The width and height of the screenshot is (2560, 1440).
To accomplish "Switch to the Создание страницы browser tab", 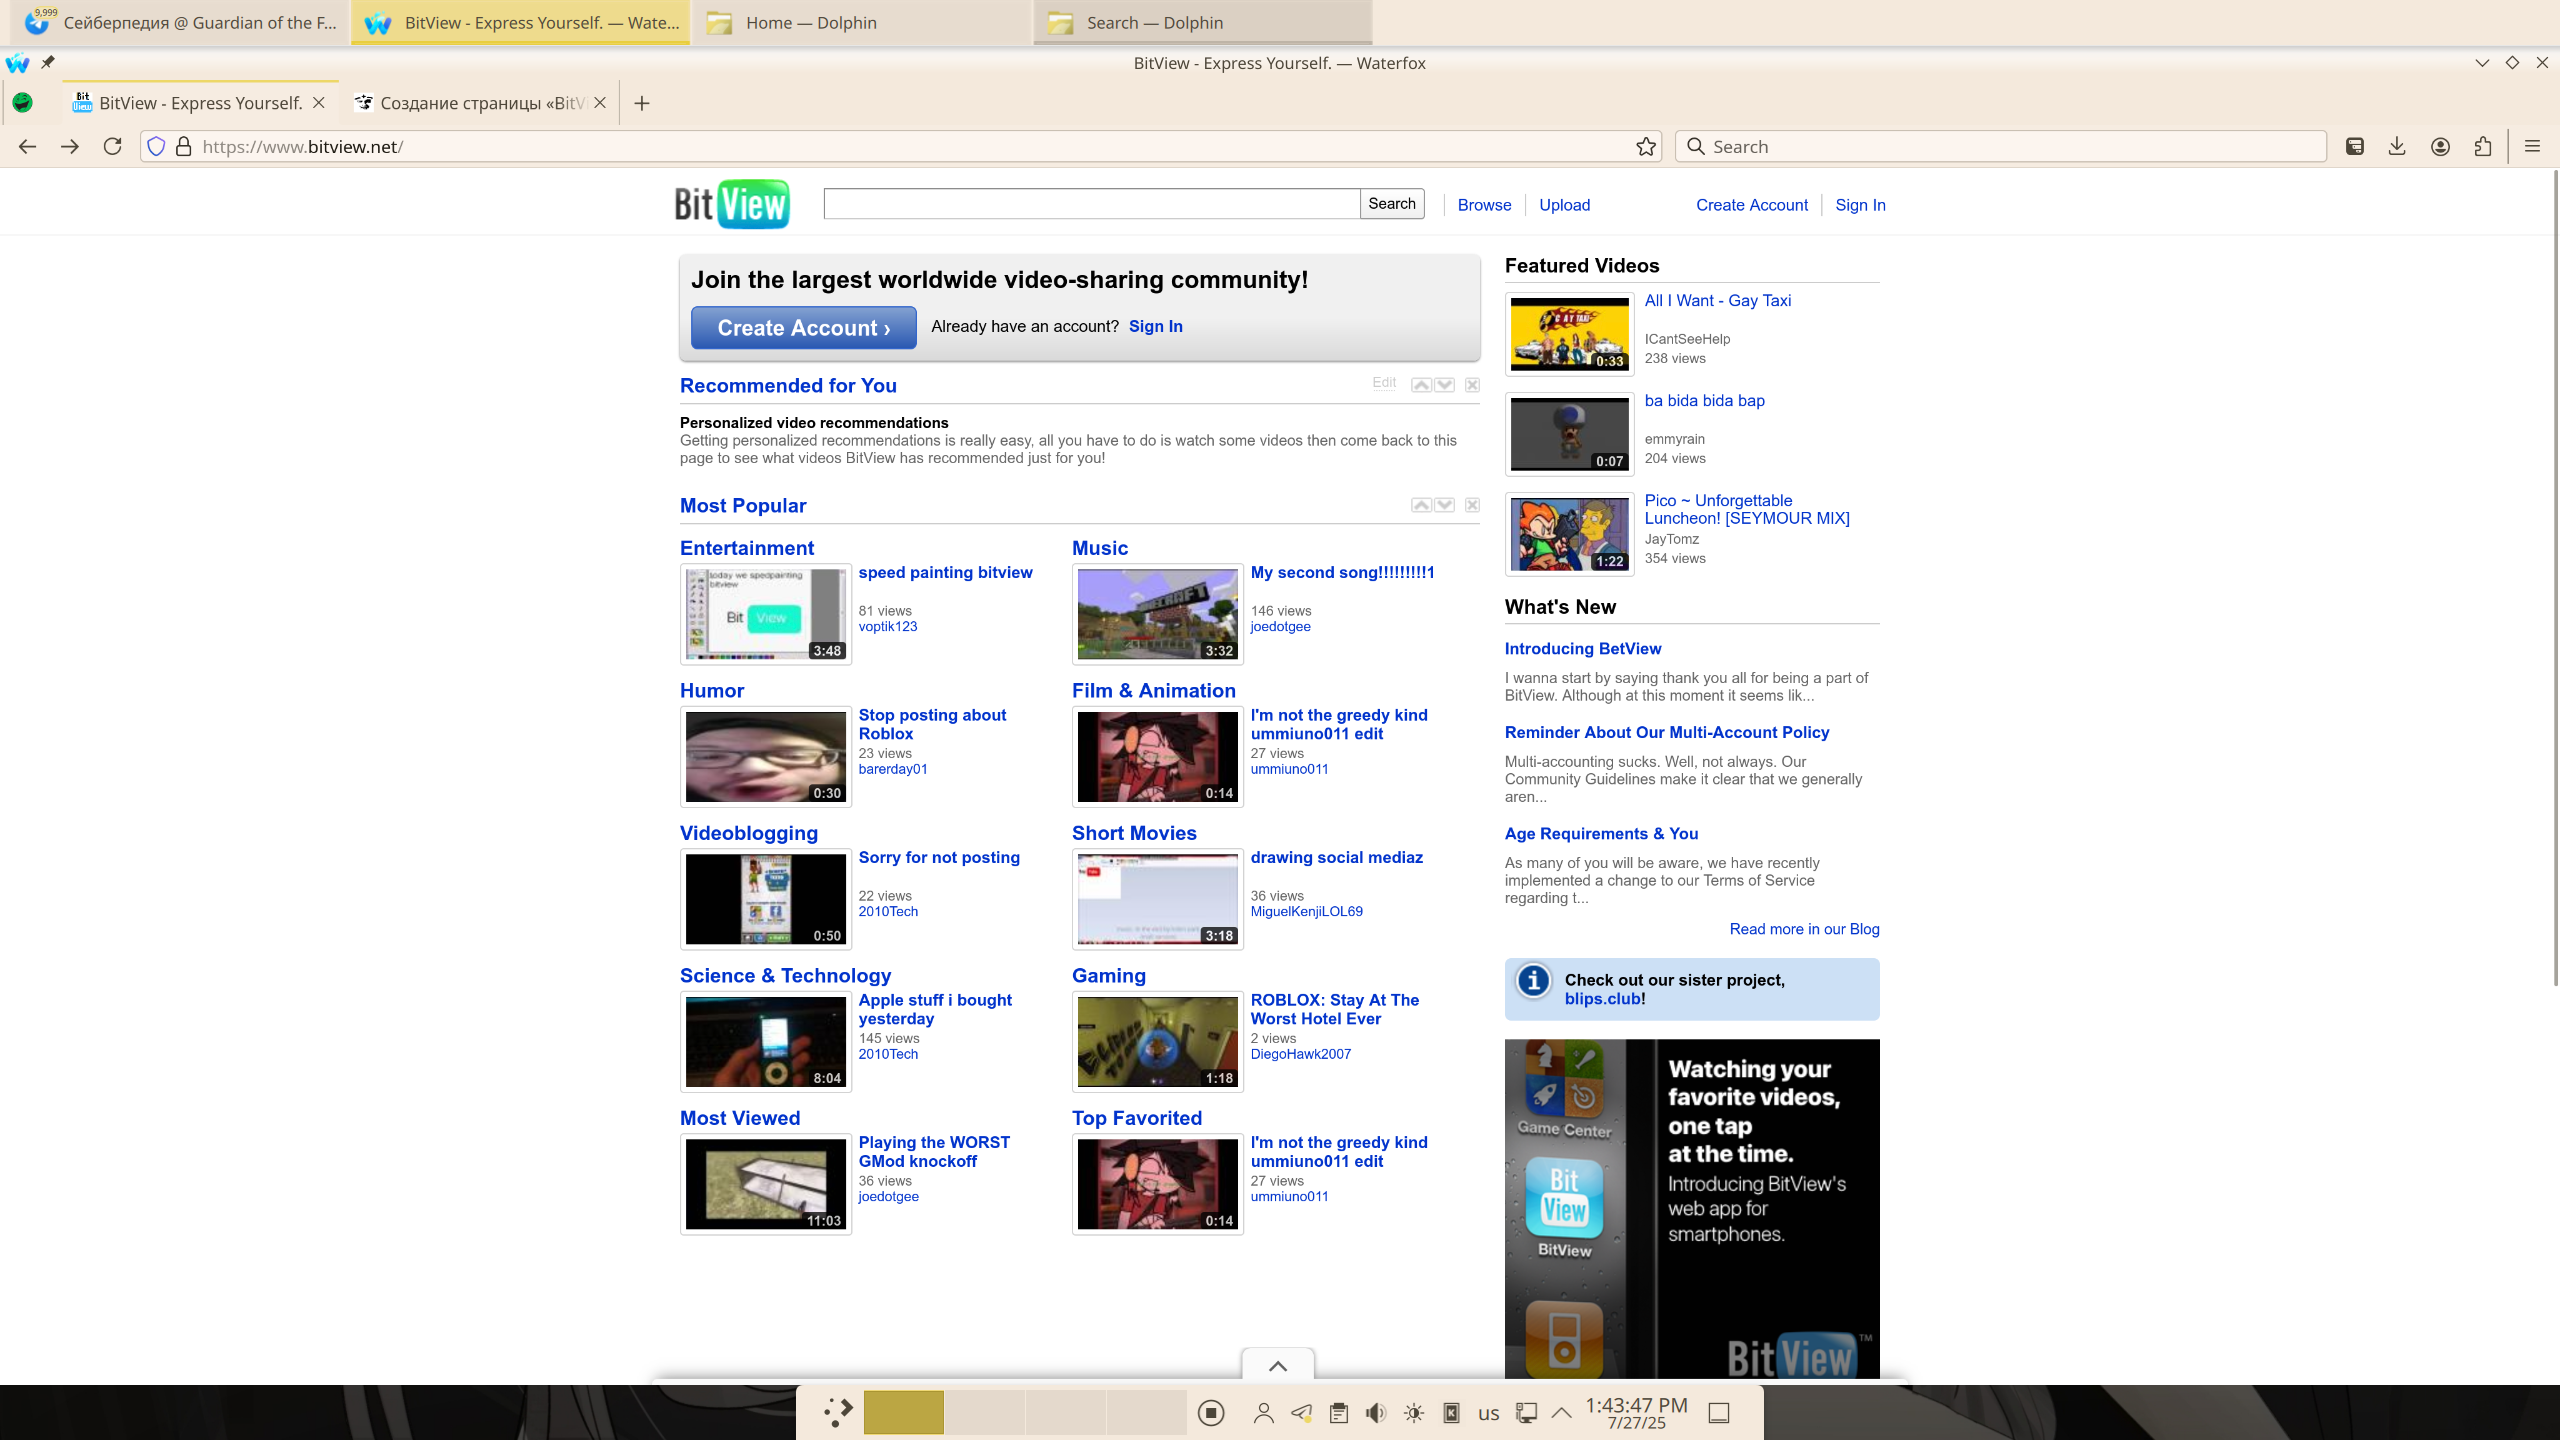I will (470, 103).
